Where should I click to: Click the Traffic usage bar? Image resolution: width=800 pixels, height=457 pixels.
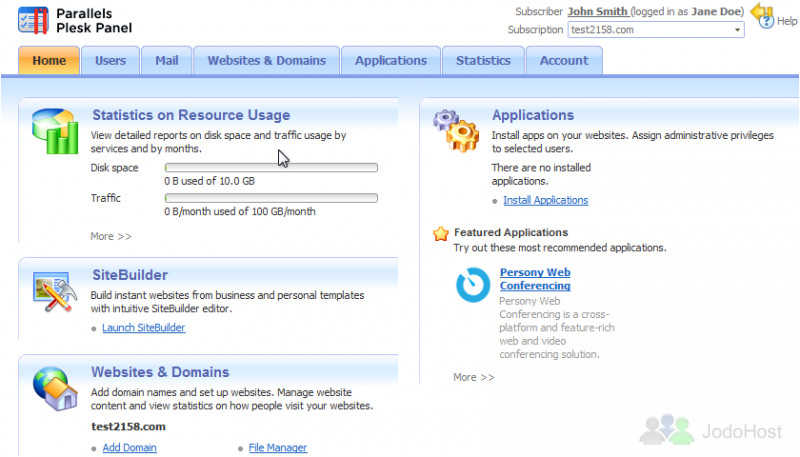(271, 198)
